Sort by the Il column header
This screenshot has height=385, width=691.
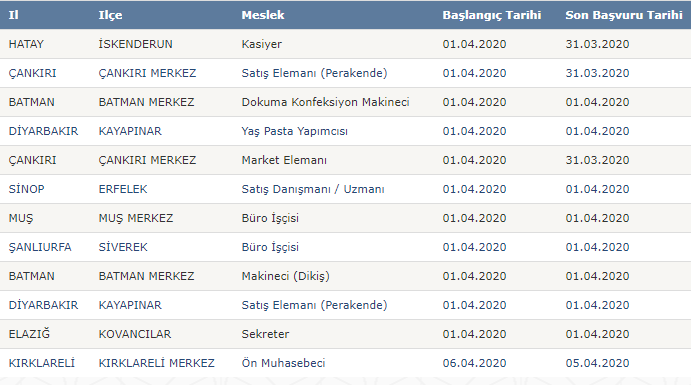(x=14, y=15)
